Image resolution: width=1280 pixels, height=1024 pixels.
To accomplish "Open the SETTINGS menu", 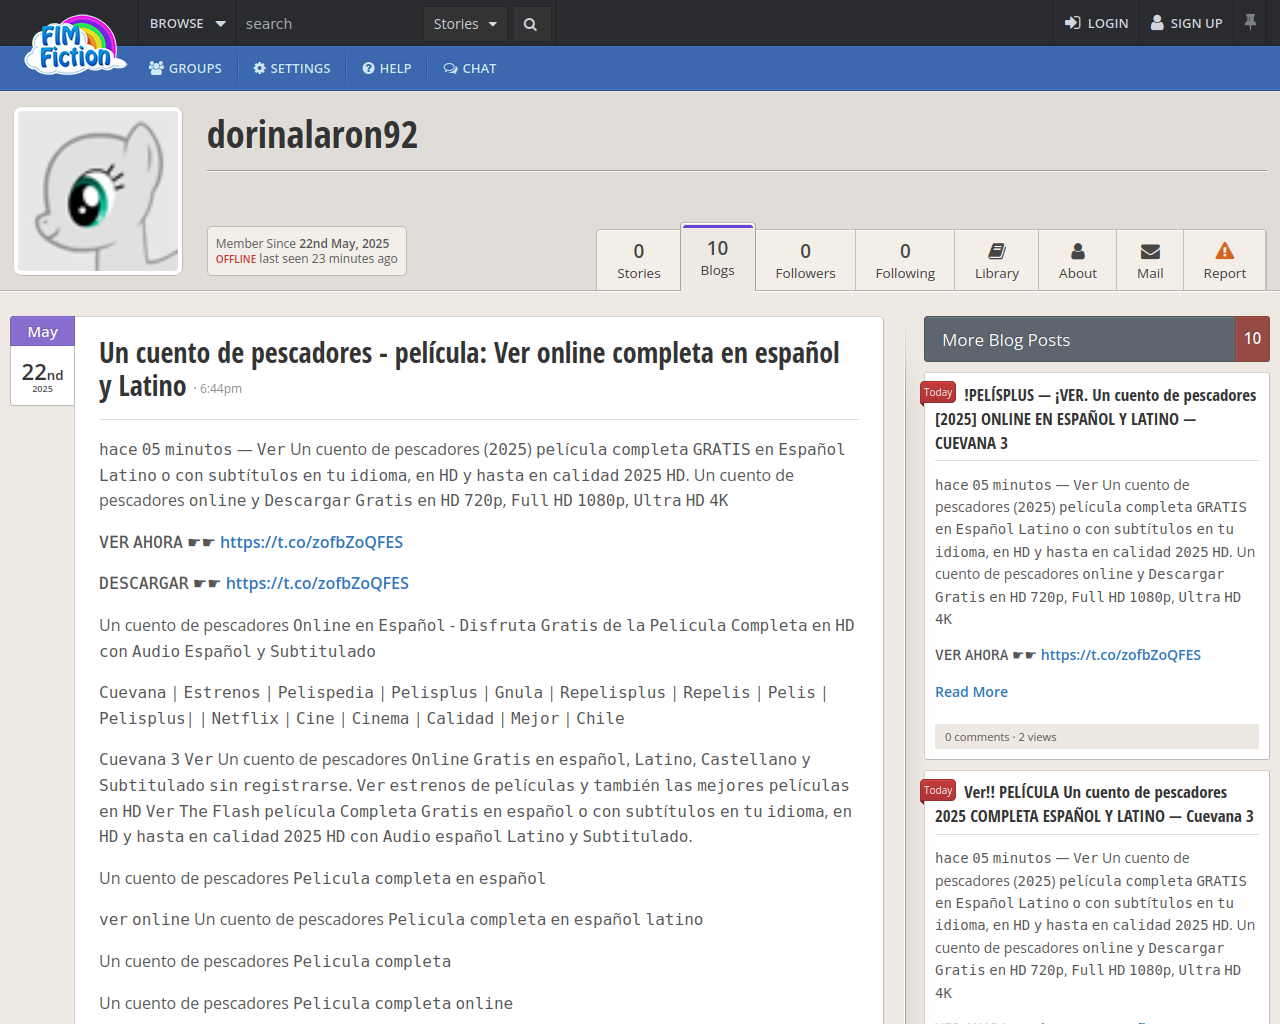I will [x=291, y=68].
